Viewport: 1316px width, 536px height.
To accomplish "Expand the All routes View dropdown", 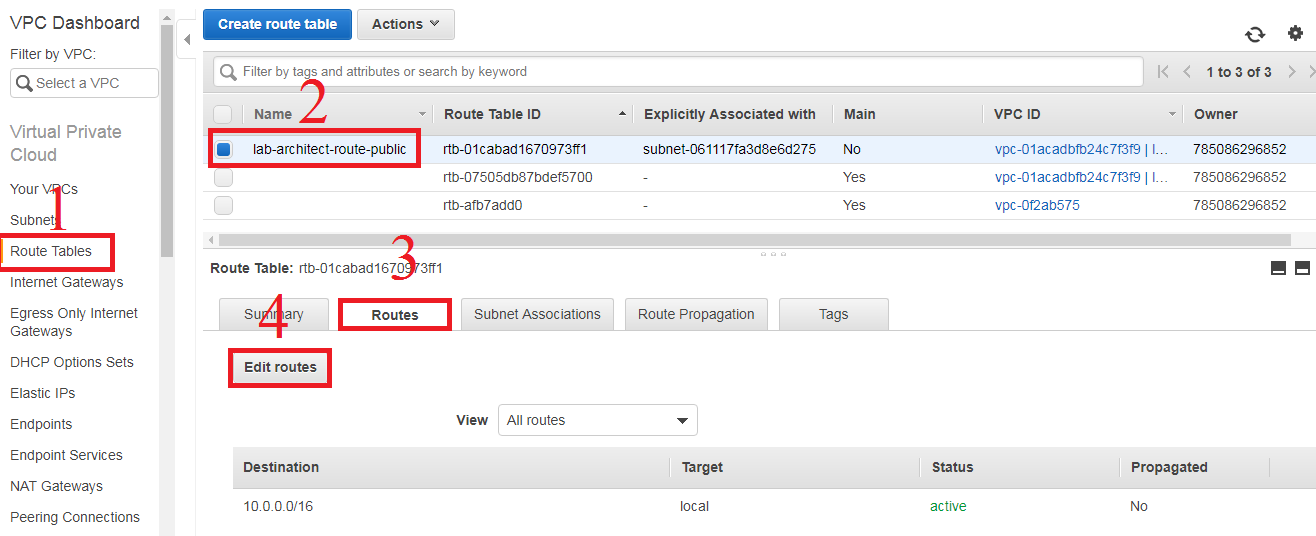I will click(597, 420).
